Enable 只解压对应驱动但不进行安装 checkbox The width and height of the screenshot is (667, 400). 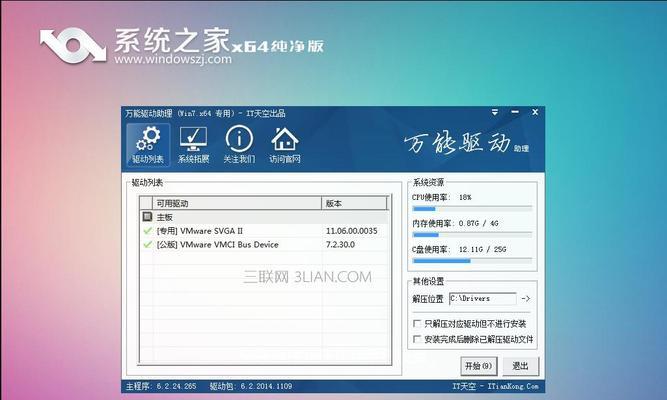click(417, 324)
